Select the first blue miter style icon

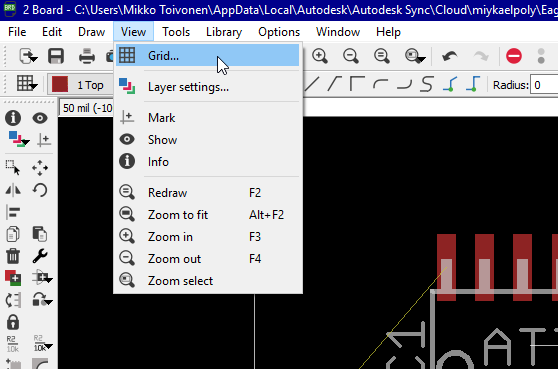tap(450, 84)
